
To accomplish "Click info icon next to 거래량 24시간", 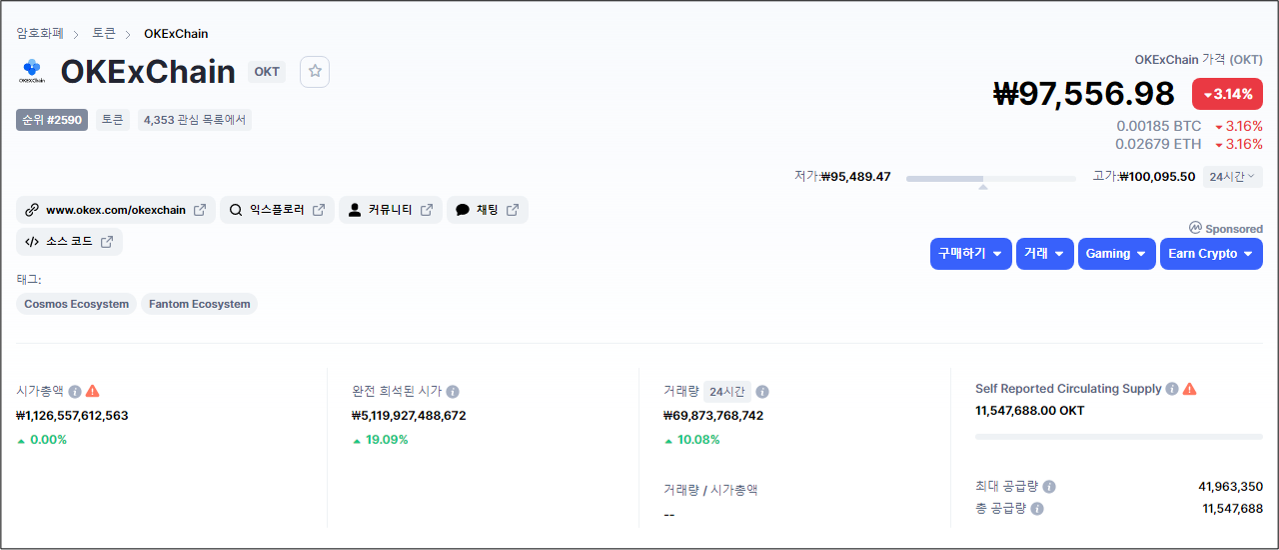I will (762, 392).
